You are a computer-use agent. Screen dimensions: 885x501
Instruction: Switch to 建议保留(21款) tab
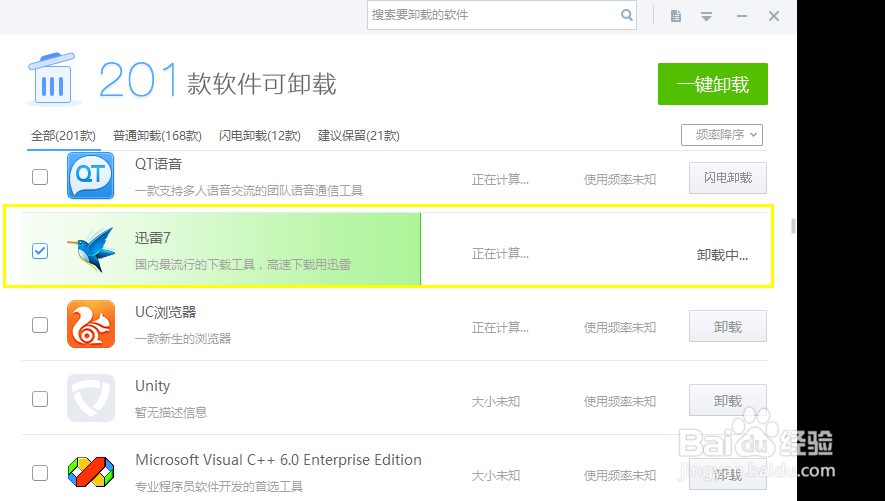[x=358, y=136]
